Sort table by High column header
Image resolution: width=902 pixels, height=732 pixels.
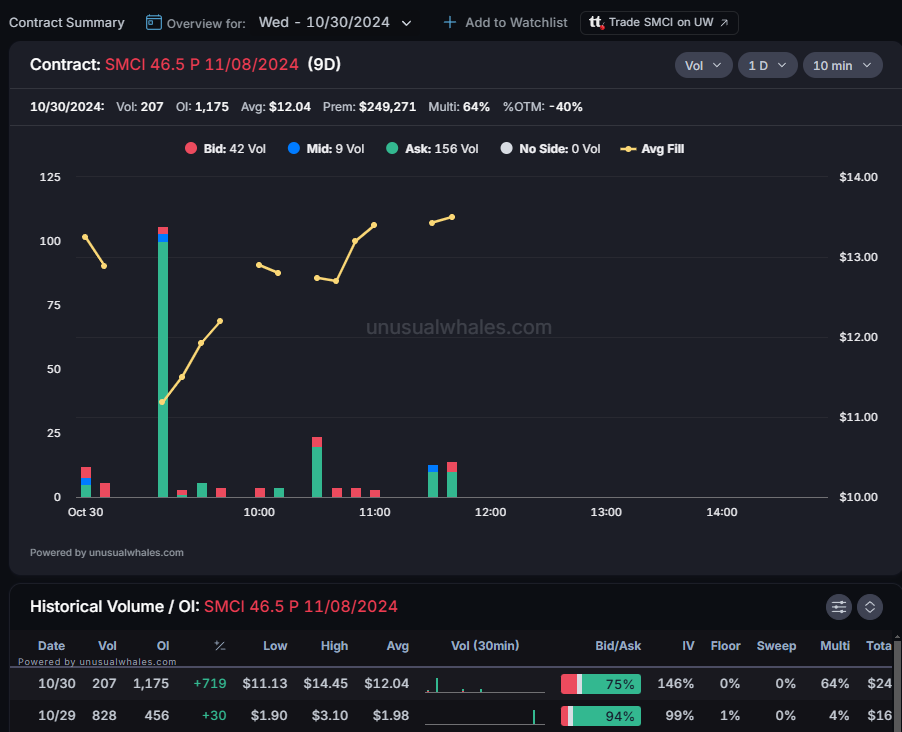(334, 646)
